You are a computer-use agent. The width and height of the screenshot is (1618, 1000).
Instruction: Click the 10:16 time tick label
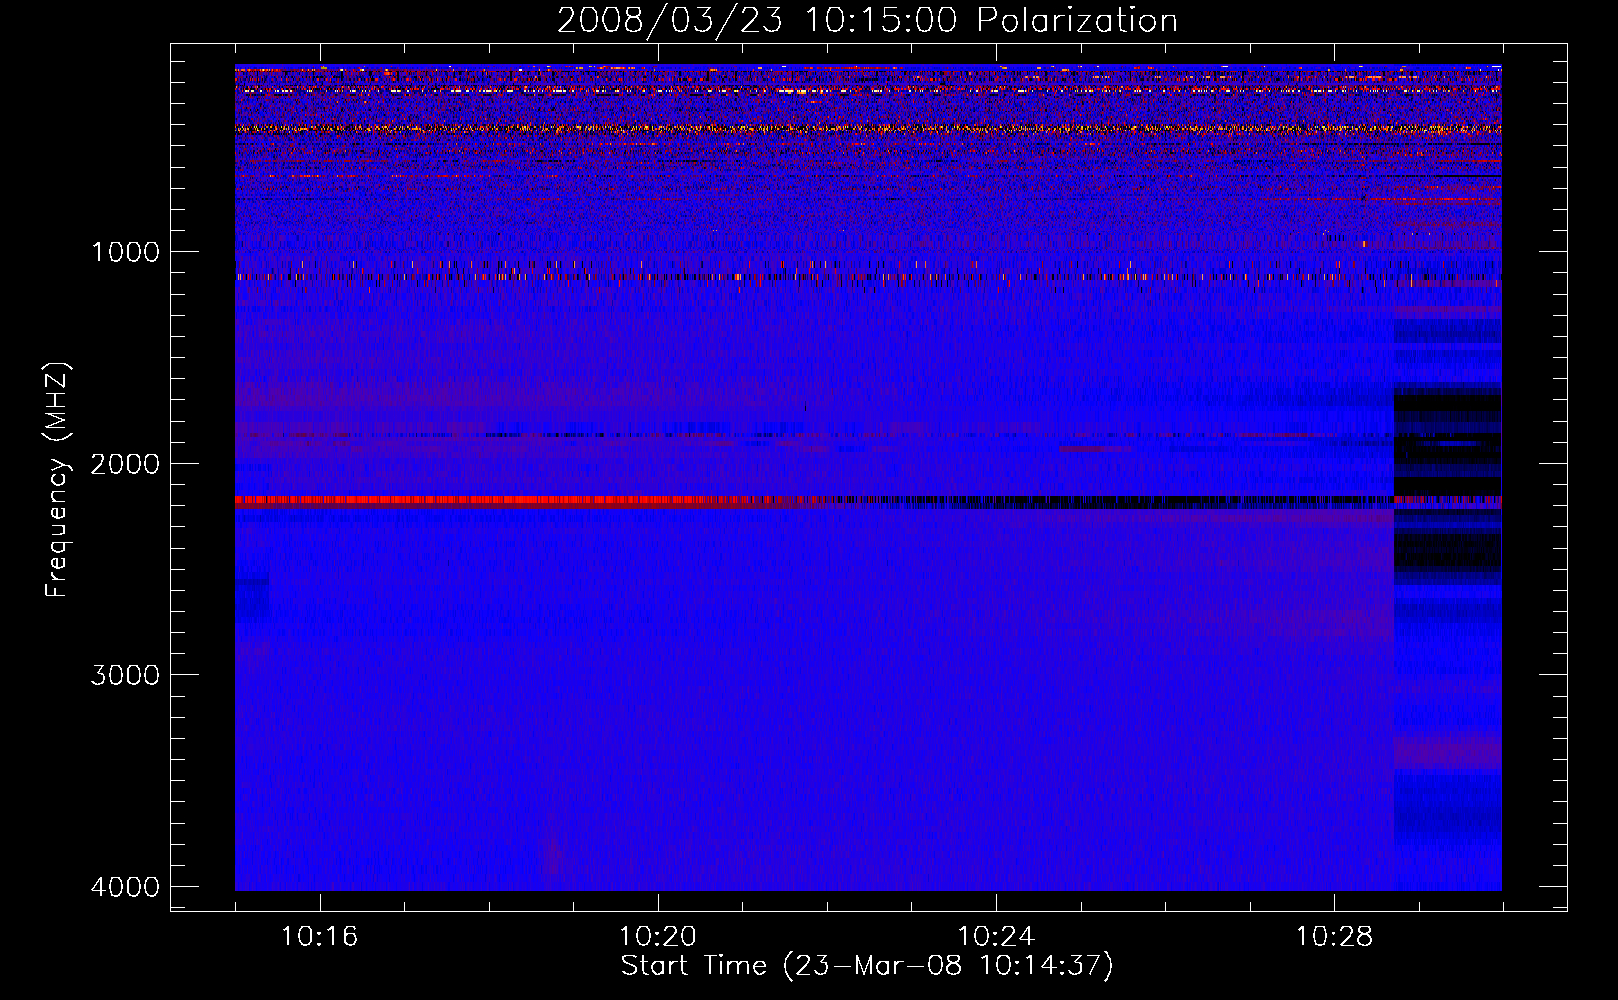click(319, 937)
